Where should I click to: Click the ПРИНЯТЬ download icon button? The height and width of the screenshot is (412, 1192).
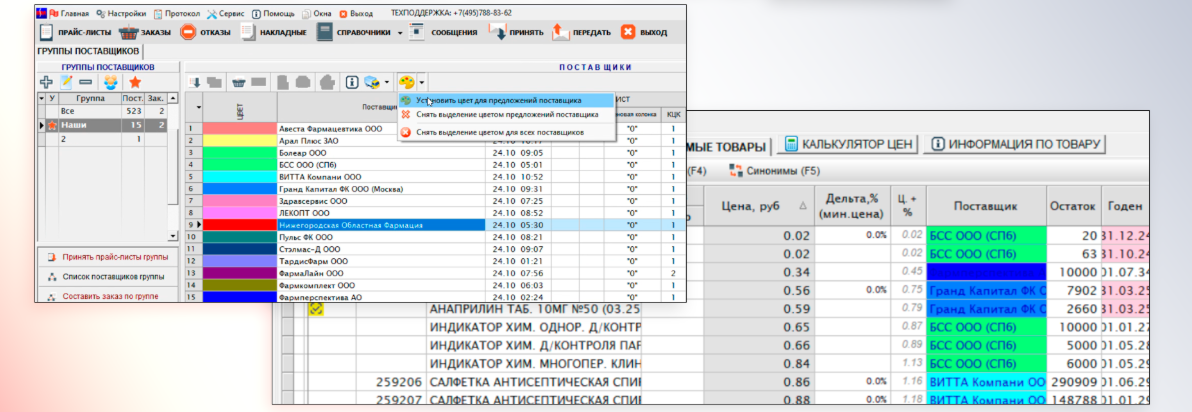click(516, 32)
